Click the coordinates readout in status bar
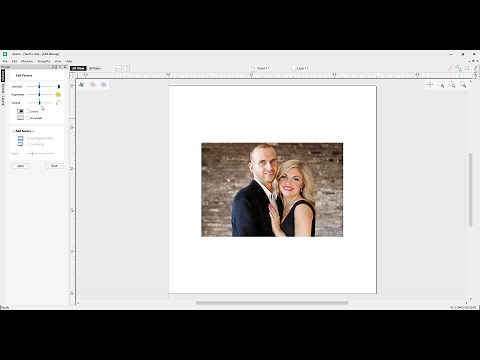This screenshot has height=360, width=480. tap(463, 307)
